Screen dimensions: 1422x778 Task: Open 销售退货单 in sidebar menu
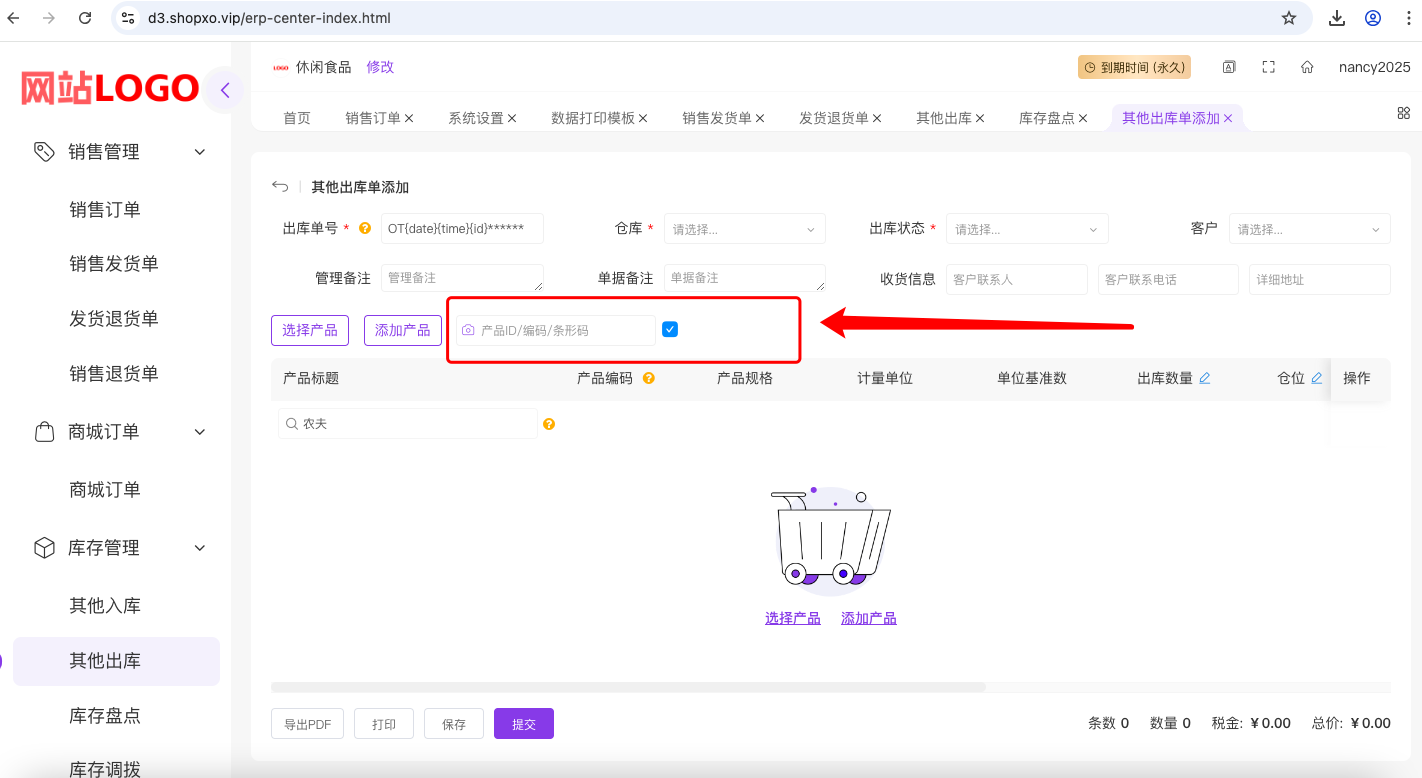point(114,374)
